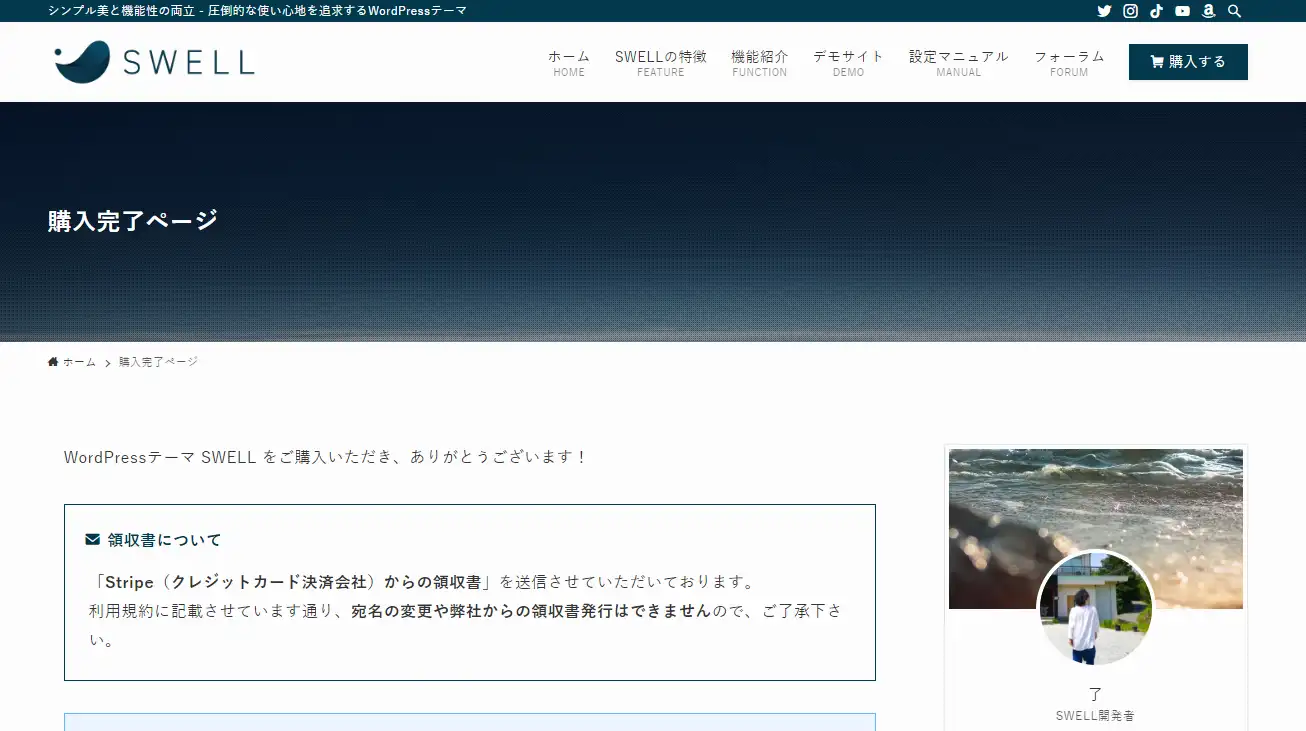Click the TikTok icon in header
The height and width of the screenshot is (731, 1306).
[x=1156, y=11]
